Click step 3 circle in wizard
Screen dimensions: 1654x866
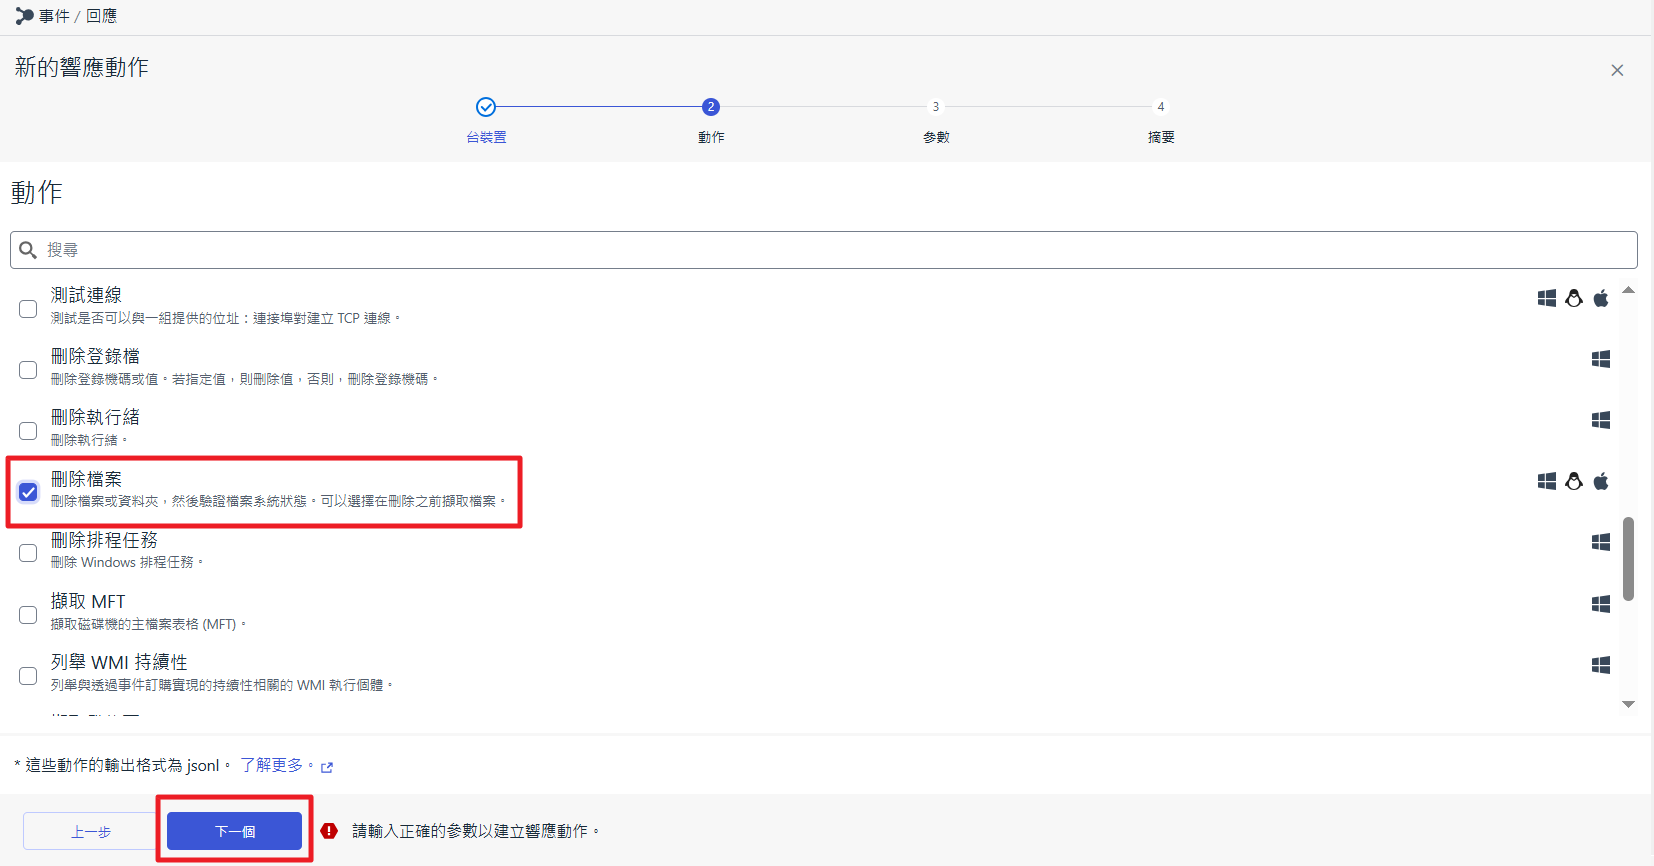coord(936,107)
